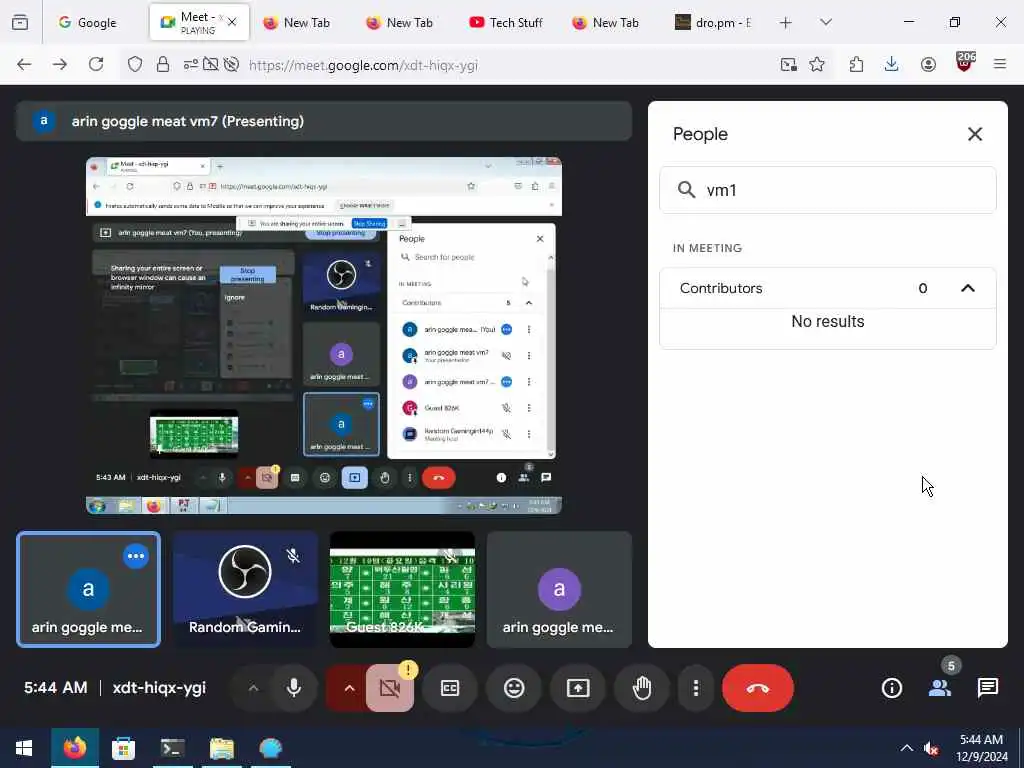Go back in browser history

[x=24, y=64]
